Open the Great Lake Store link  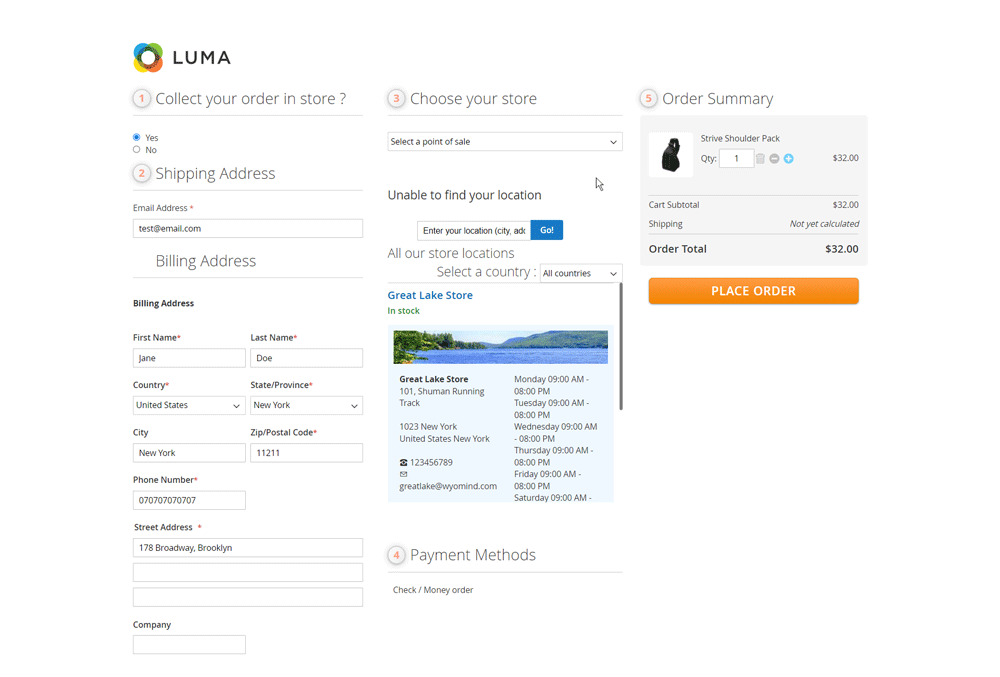click(x=430, y=295)
